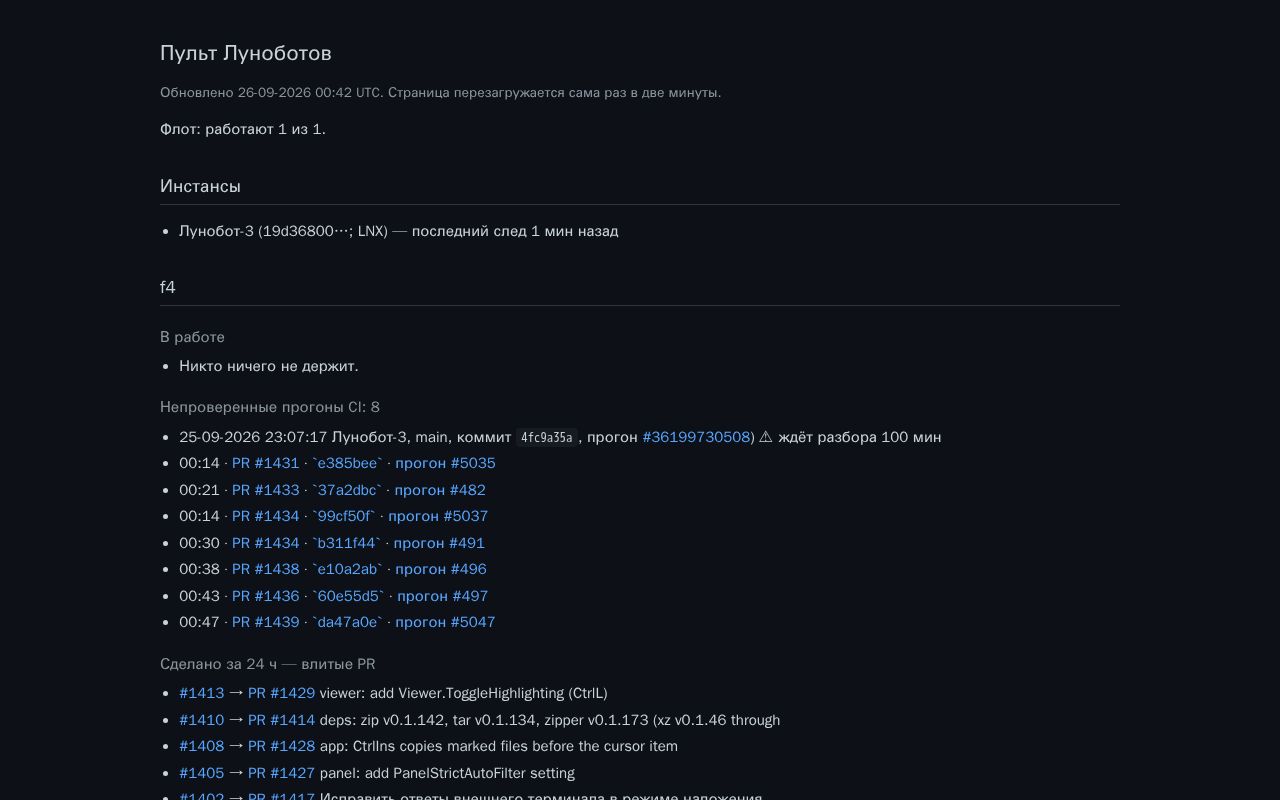The image size is (1280, 800).
Task: Open прогон #496 link
Action: pyautogui.click(x=441, y=569)
